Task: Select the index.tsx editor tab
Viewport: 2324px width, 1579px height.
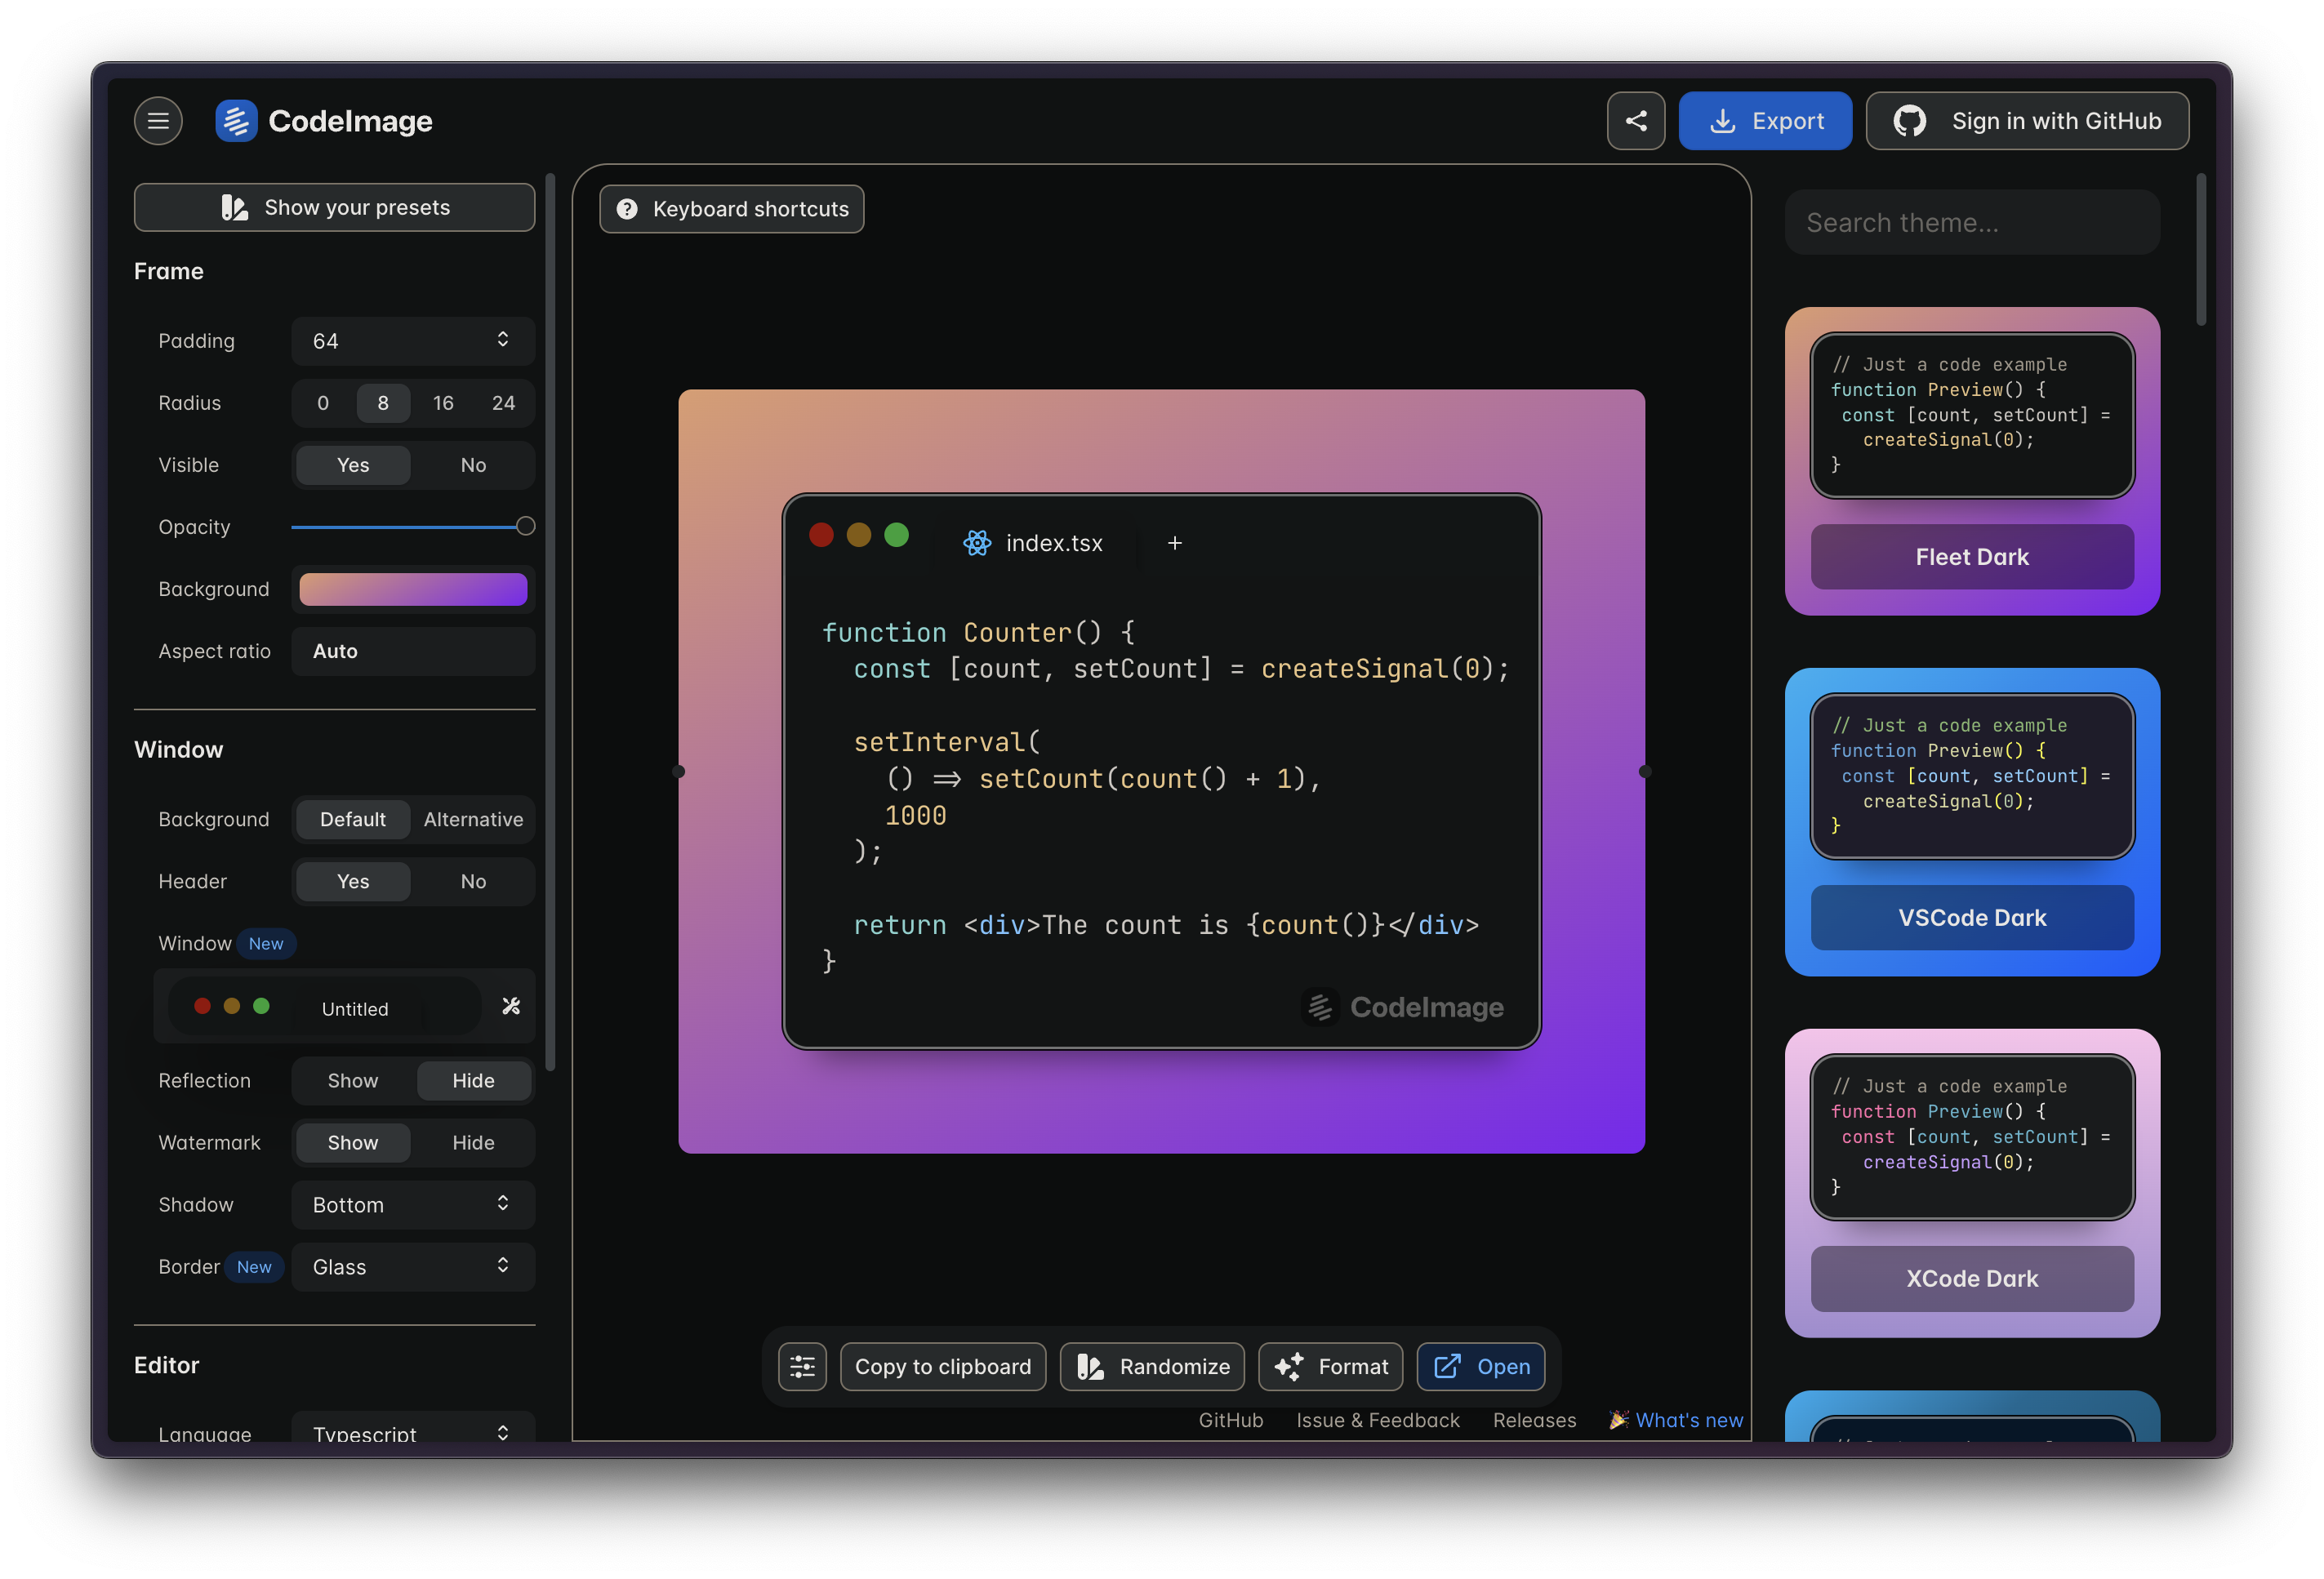Action: [1053, 543]
